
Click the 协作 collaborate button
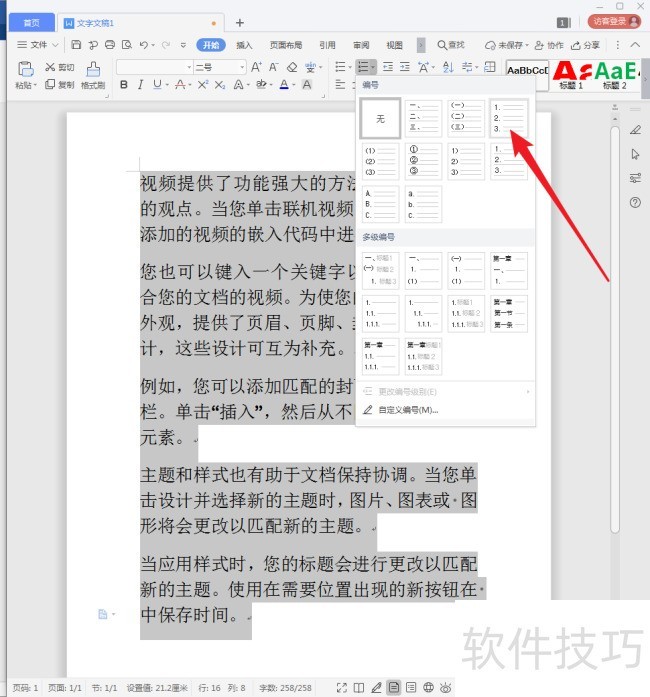click(x=549, y=45)
